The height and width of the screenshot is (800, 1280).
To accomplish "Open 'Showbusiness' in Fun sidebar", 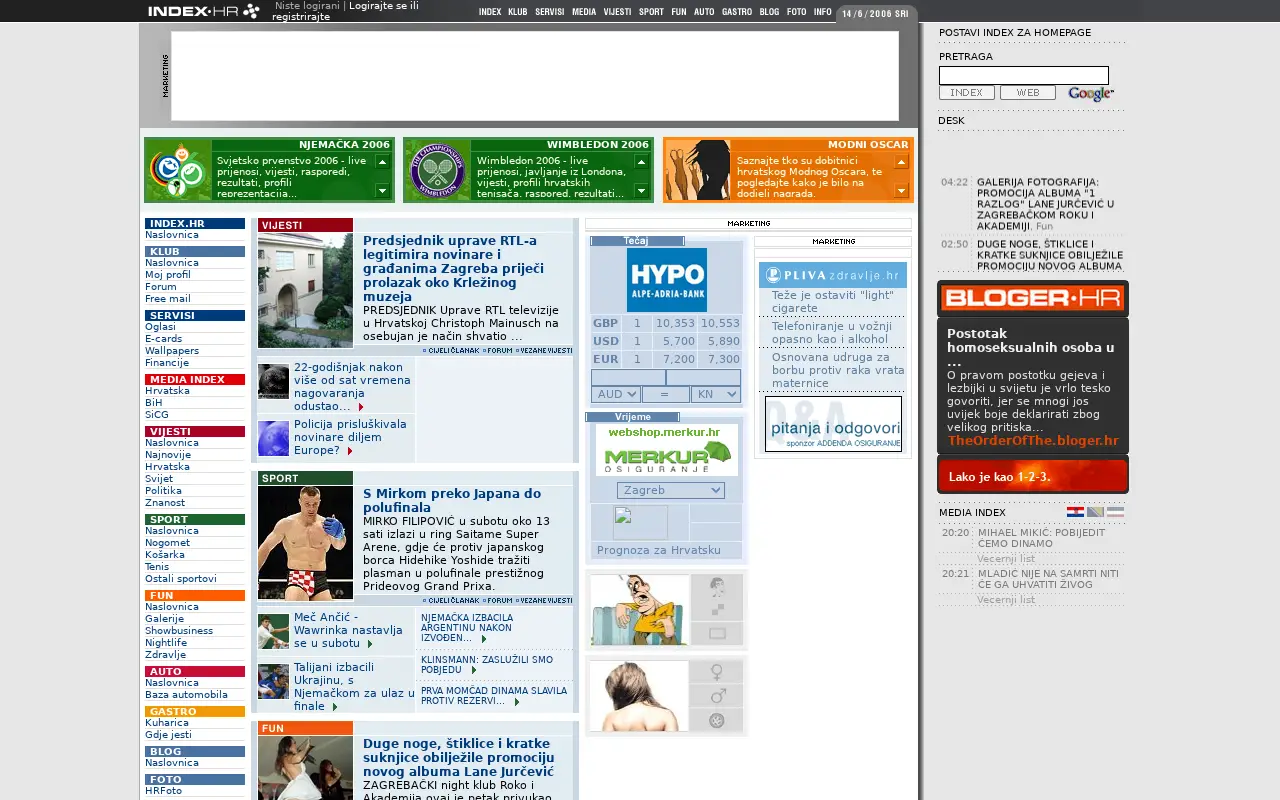I will click(179, 631).
